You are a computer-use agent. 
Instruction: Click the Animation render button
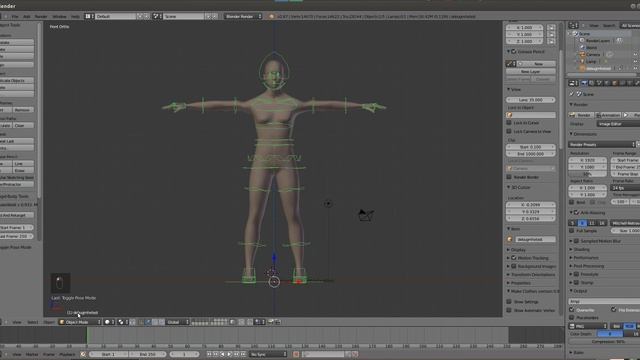pyautogui.click(x=608, y=115)
